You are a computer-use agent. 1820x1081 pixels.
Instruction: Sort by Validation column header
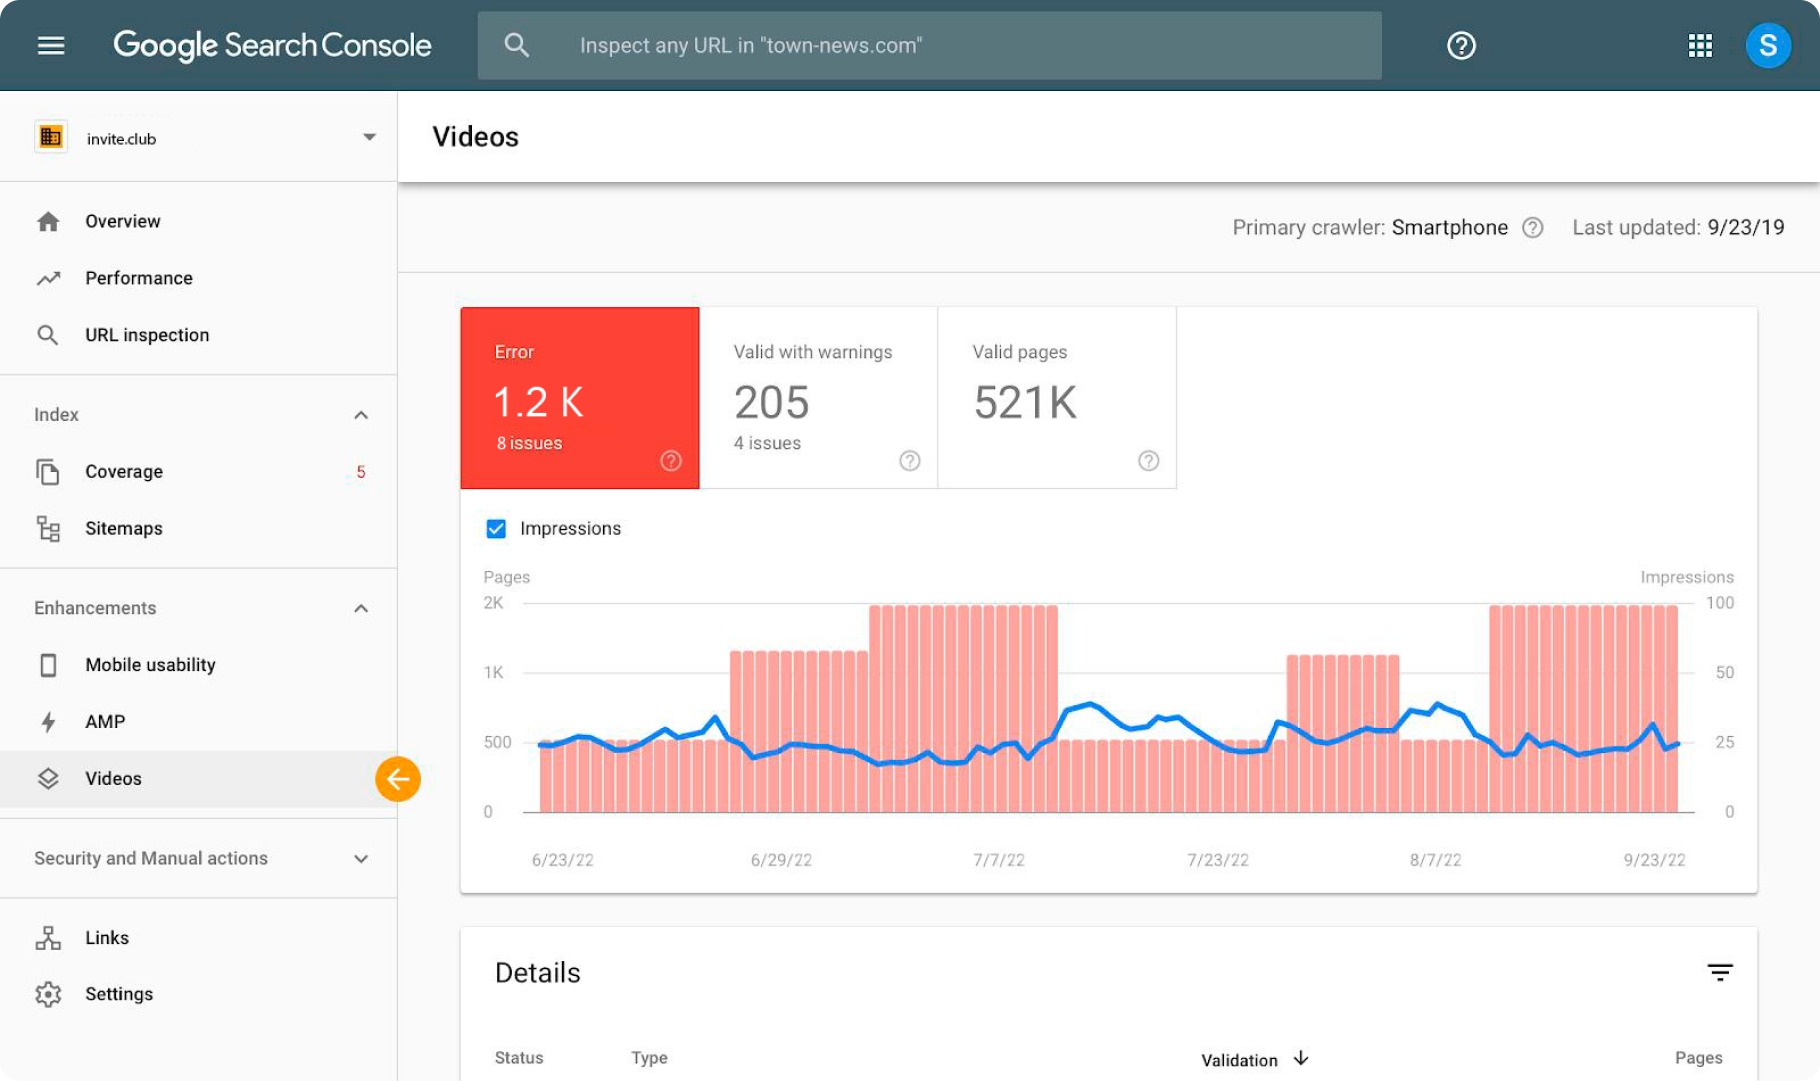click(x=1240, y=1060)
